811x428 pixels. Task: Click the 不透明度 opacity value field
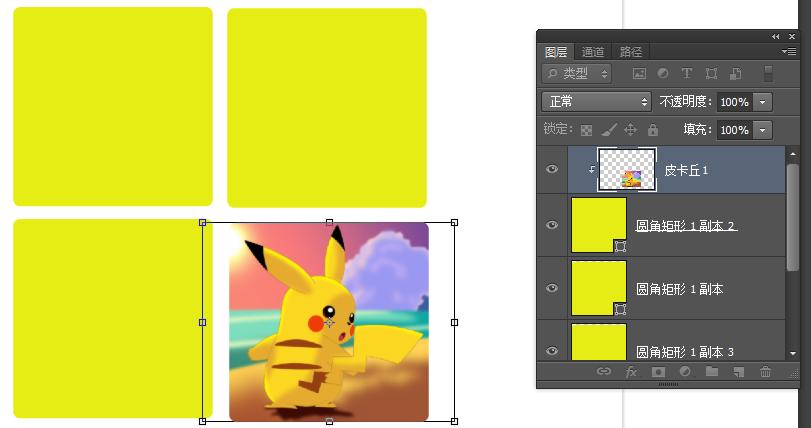coord(734,102)
